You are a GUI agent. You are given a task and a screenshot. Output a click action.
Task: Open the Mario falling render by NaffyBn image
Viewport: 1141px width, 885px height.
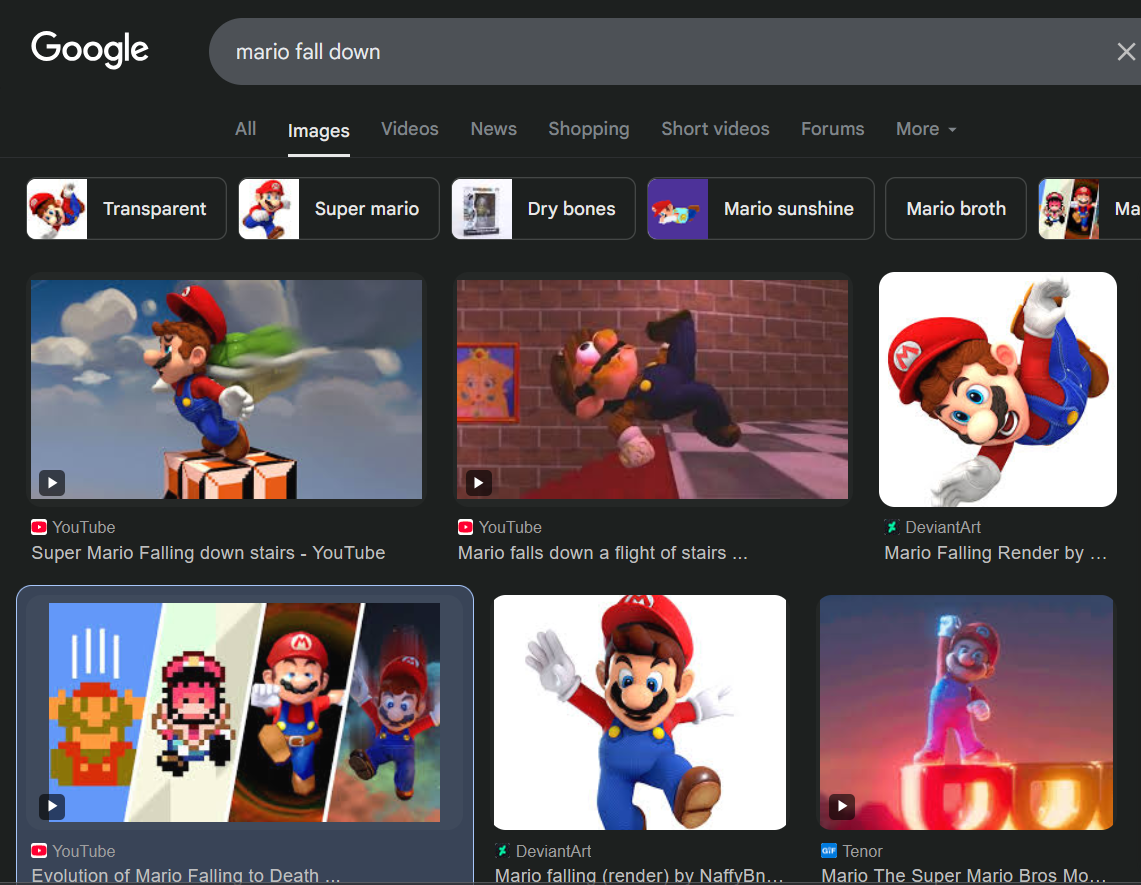tap(640, 713)
